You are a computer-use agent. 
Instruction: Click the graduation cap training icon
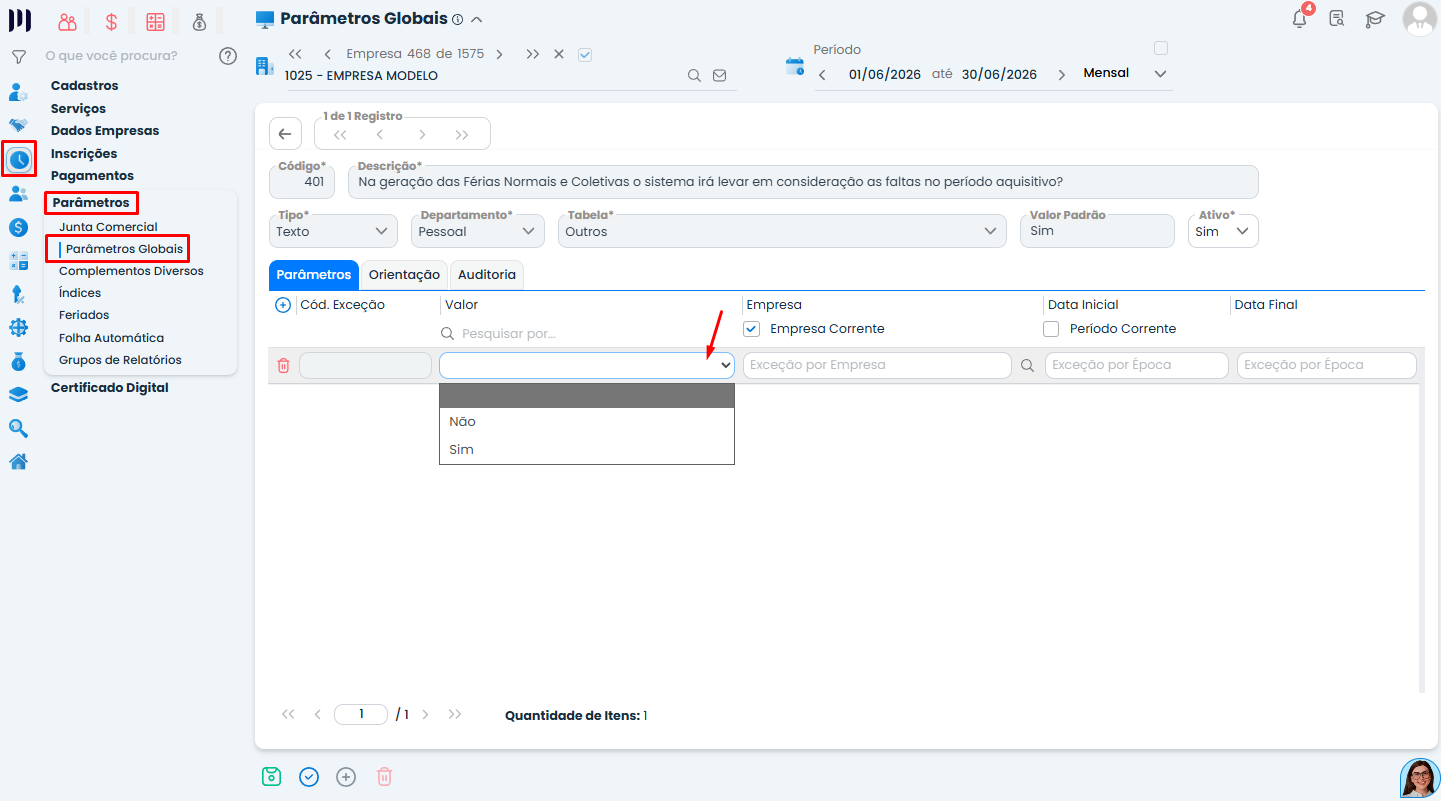1375,18
